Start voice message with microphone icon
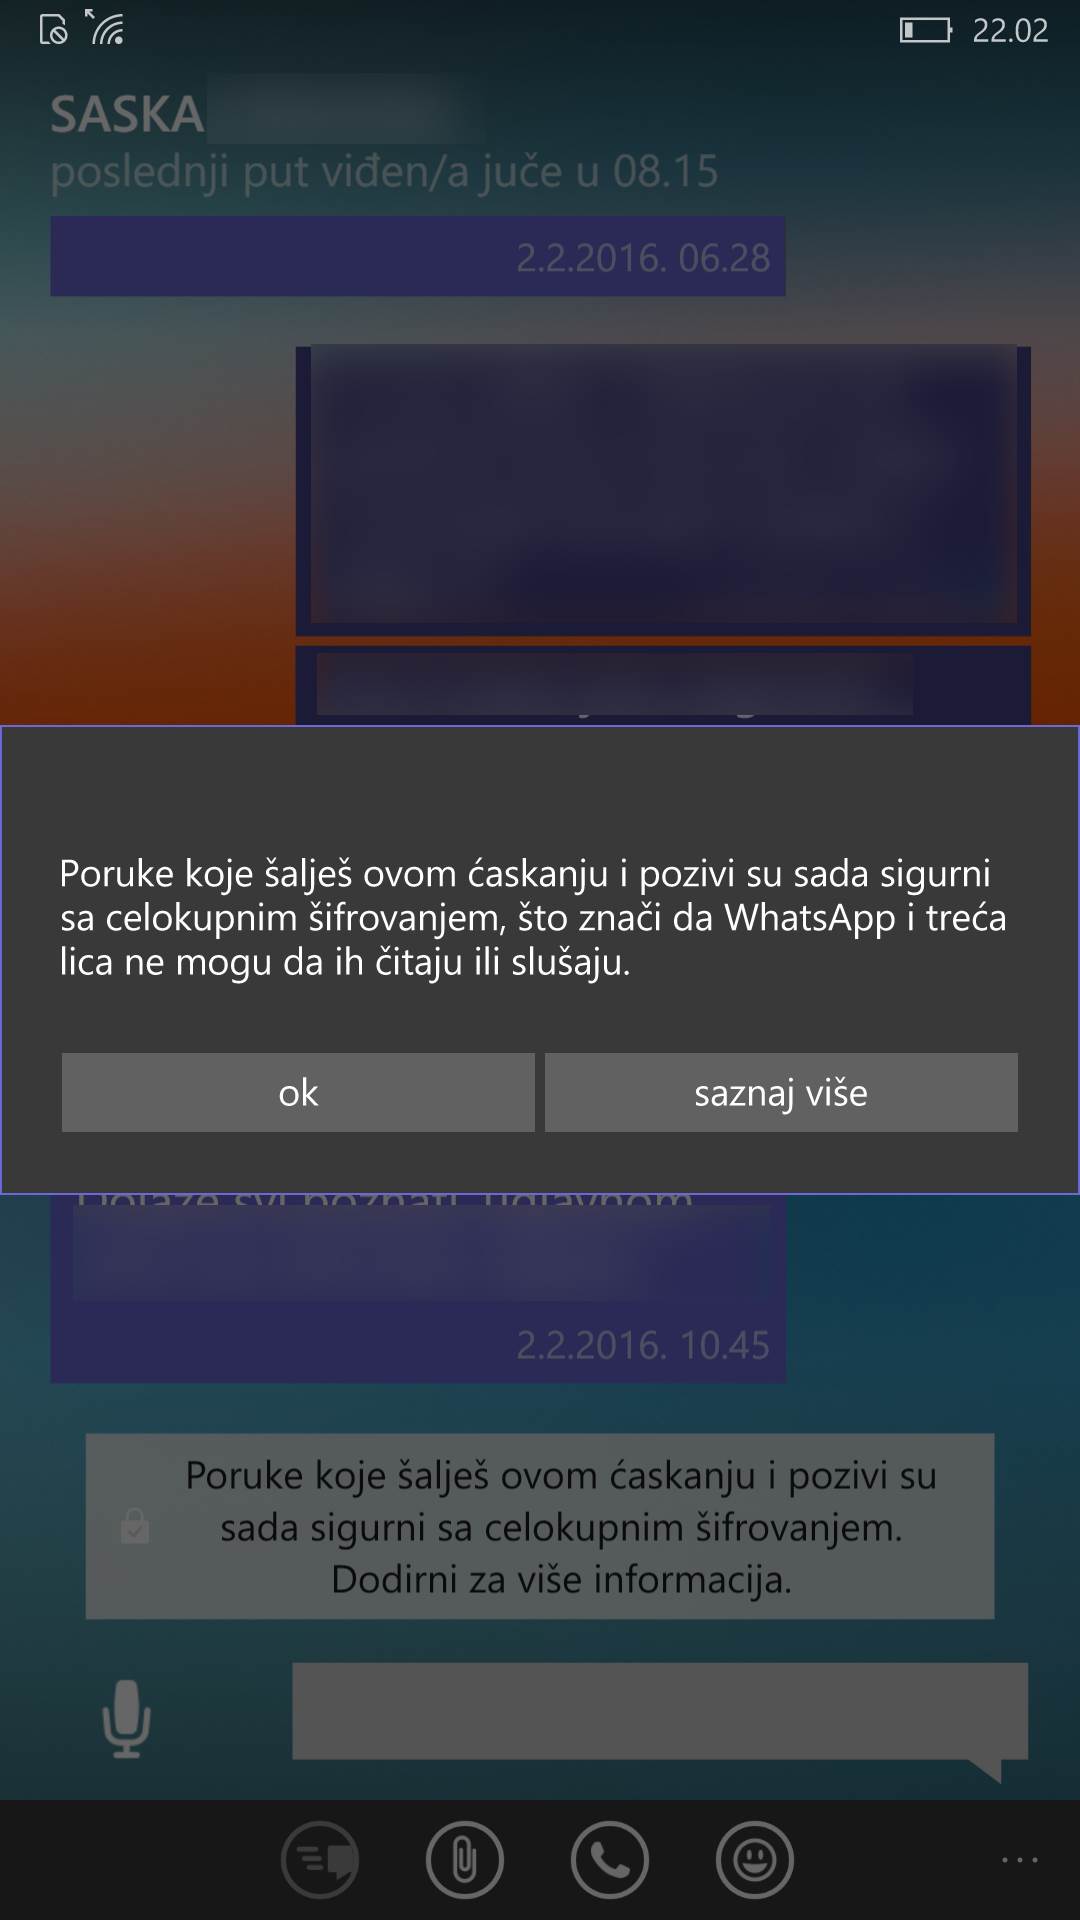The image size is (1080, 1920). pos(126,1718)
